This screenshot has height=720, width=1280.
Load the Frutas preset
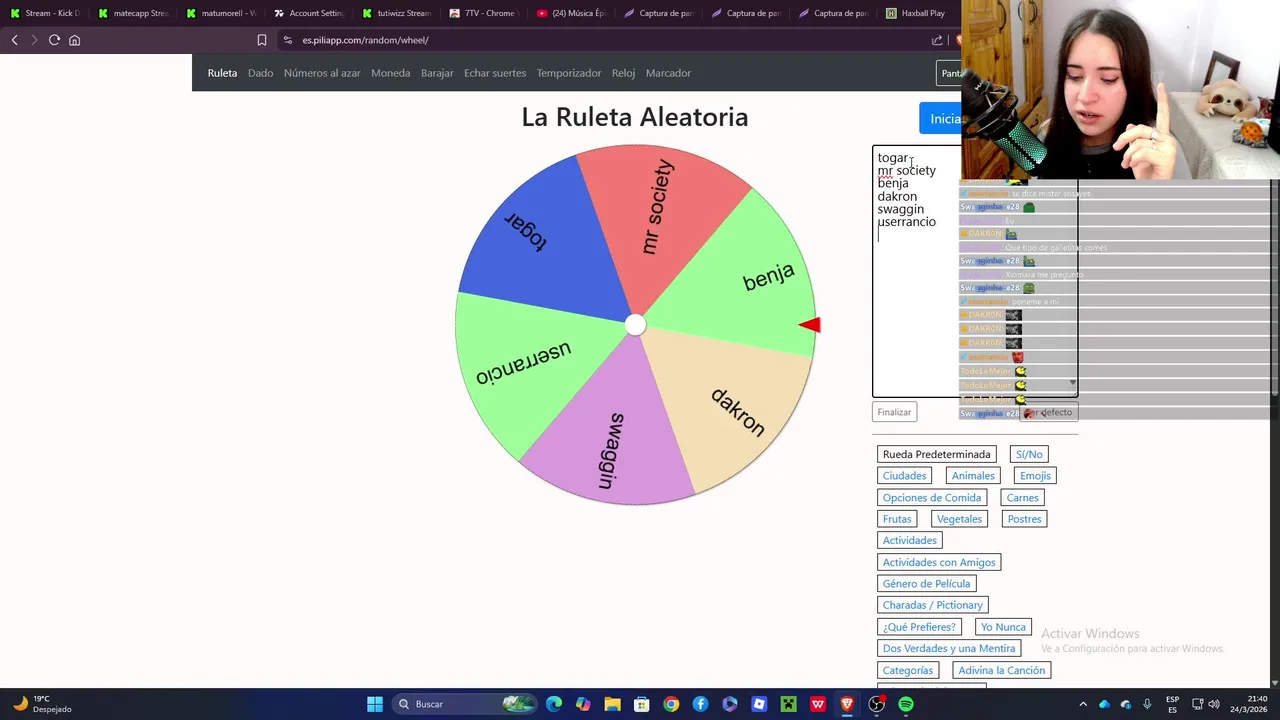coord(897,519)
